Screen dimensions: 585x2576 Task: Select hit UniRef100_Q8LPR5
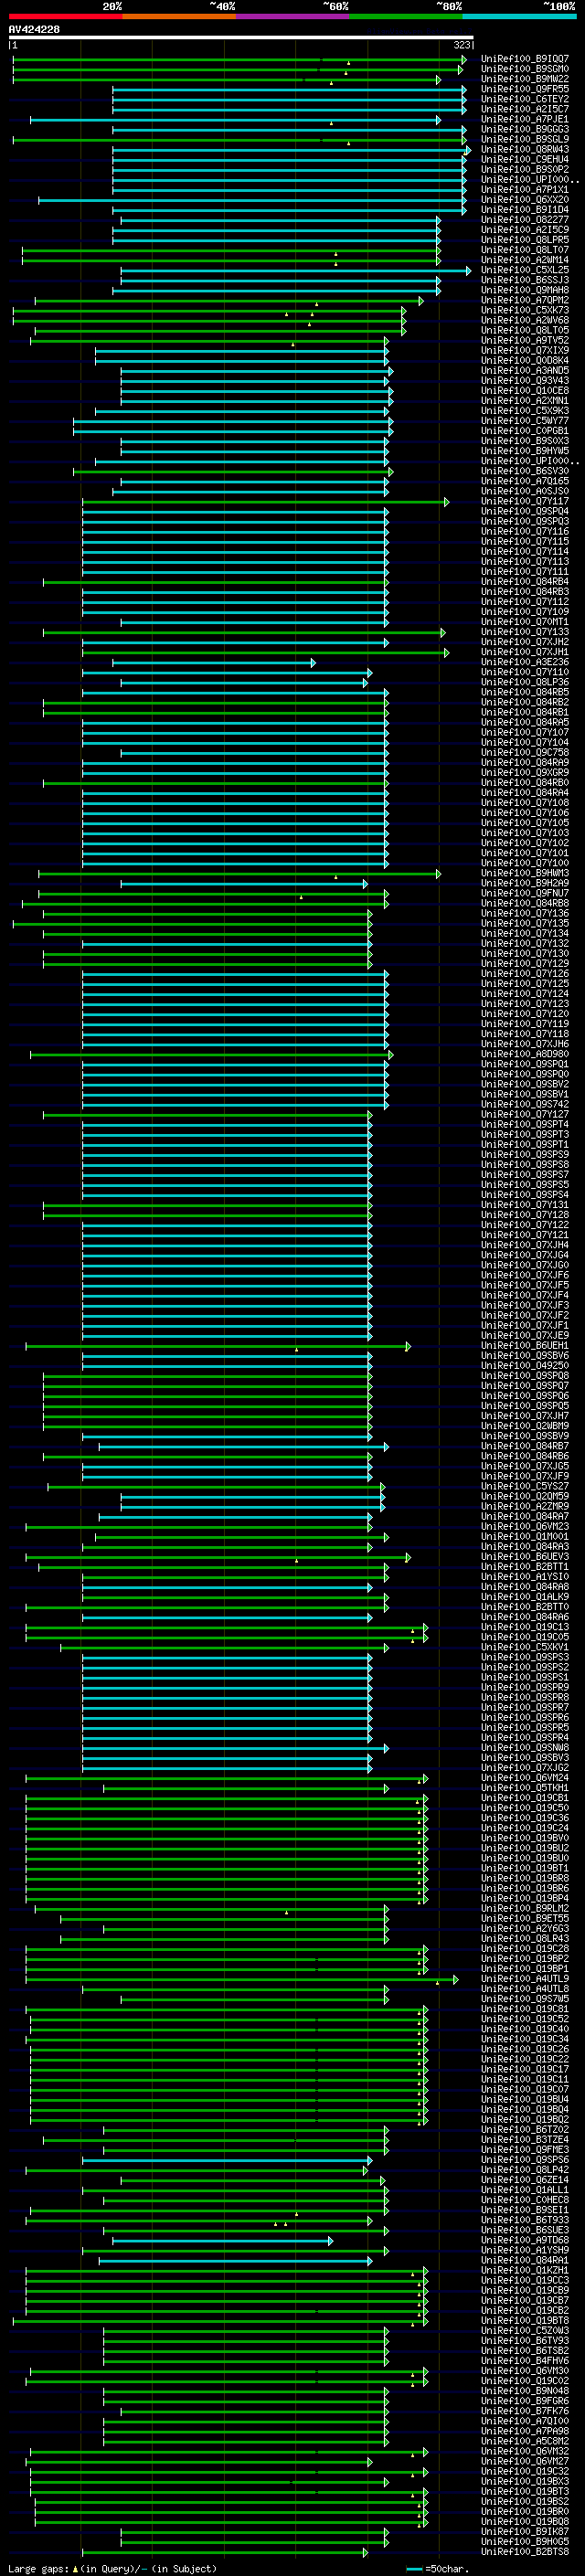[x=525, y=240]
